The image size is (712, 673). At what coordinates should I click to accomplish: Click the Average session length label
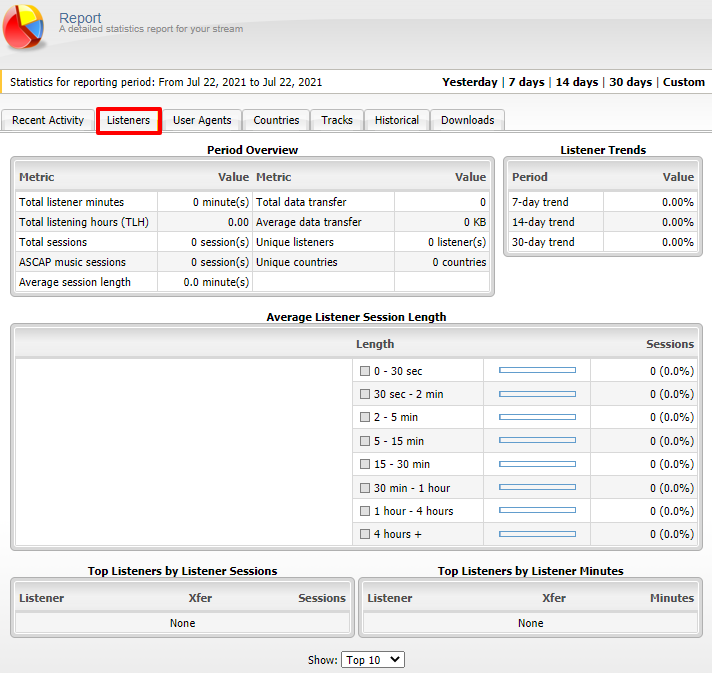pos(74,282)
